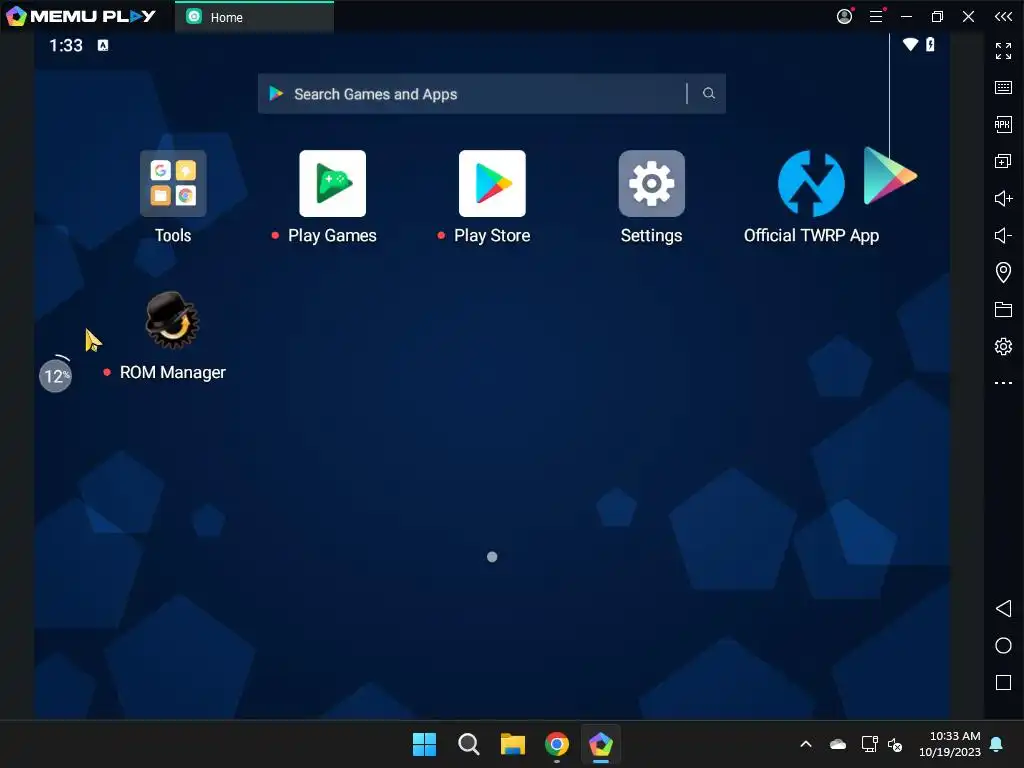Install an APK via sidebar icon
The height and width of the screenshot is (768, 1024).
coord(1003,124)
